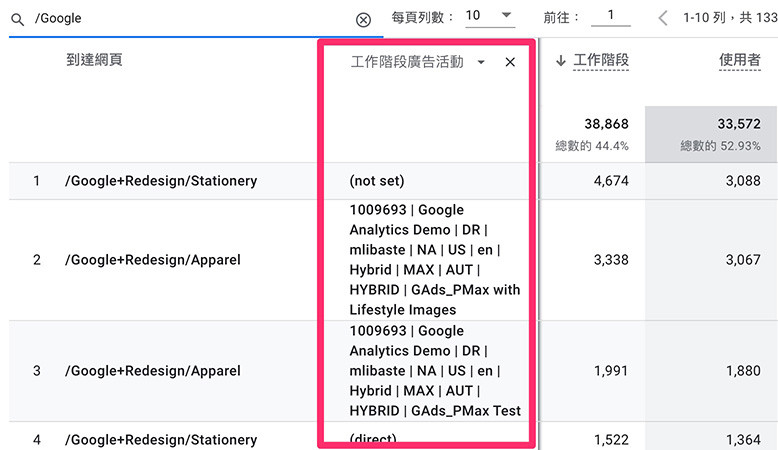Sort by the 使用者 column header
Viewport: 778px width, 450px height.
[739, 60]
